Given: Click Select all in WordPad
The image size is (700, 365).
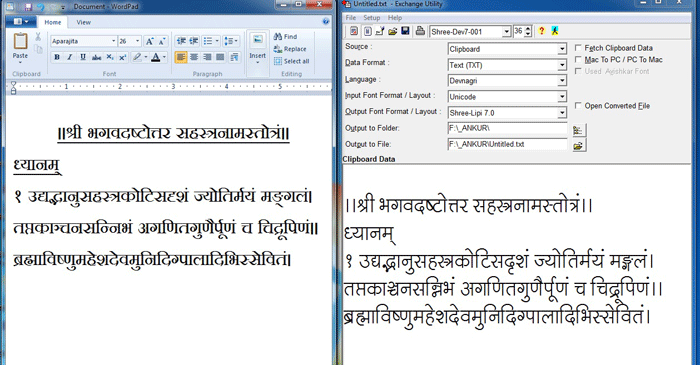Looking at the screenshot, I should coord(292,61).
